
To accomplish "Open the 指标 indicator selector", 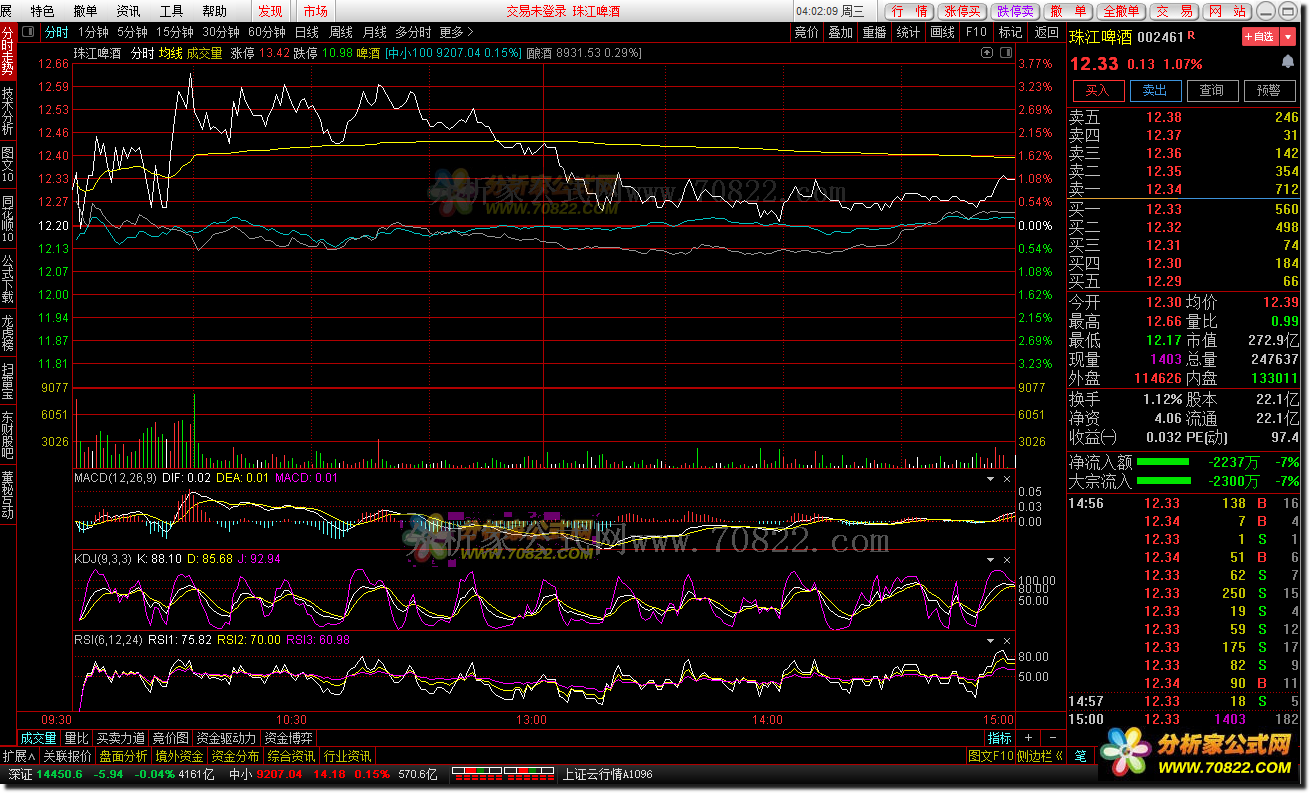I will point(1000,738).
